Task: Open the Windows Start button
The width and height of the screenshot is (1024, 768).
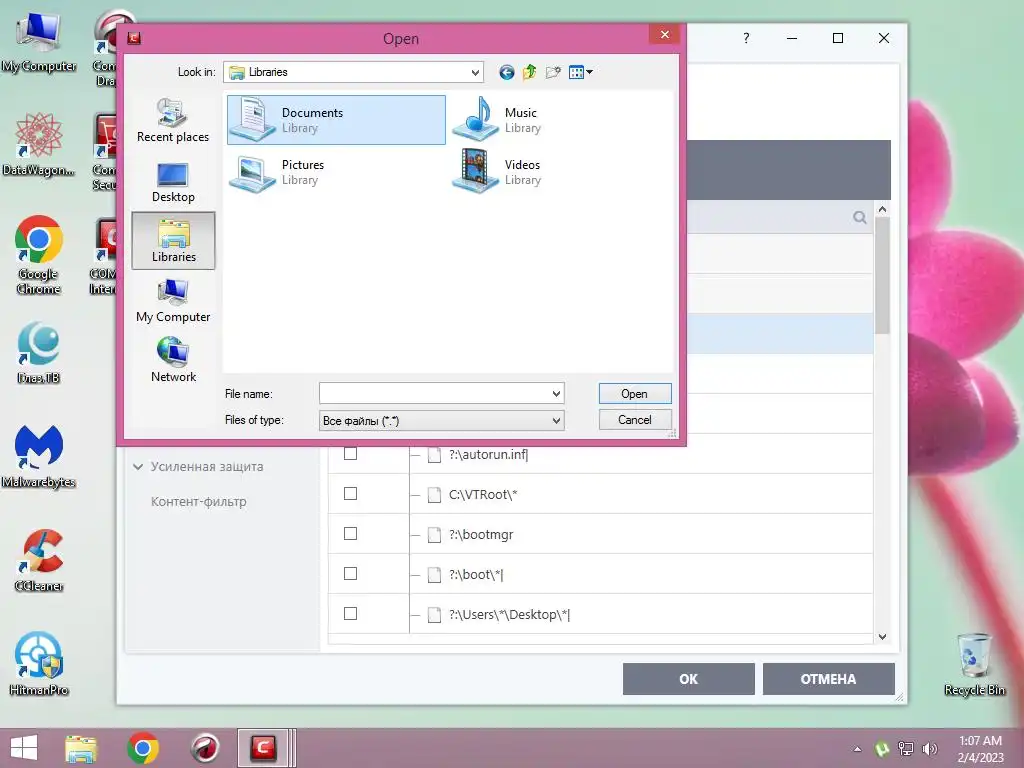Action: (x=24, y=748)
